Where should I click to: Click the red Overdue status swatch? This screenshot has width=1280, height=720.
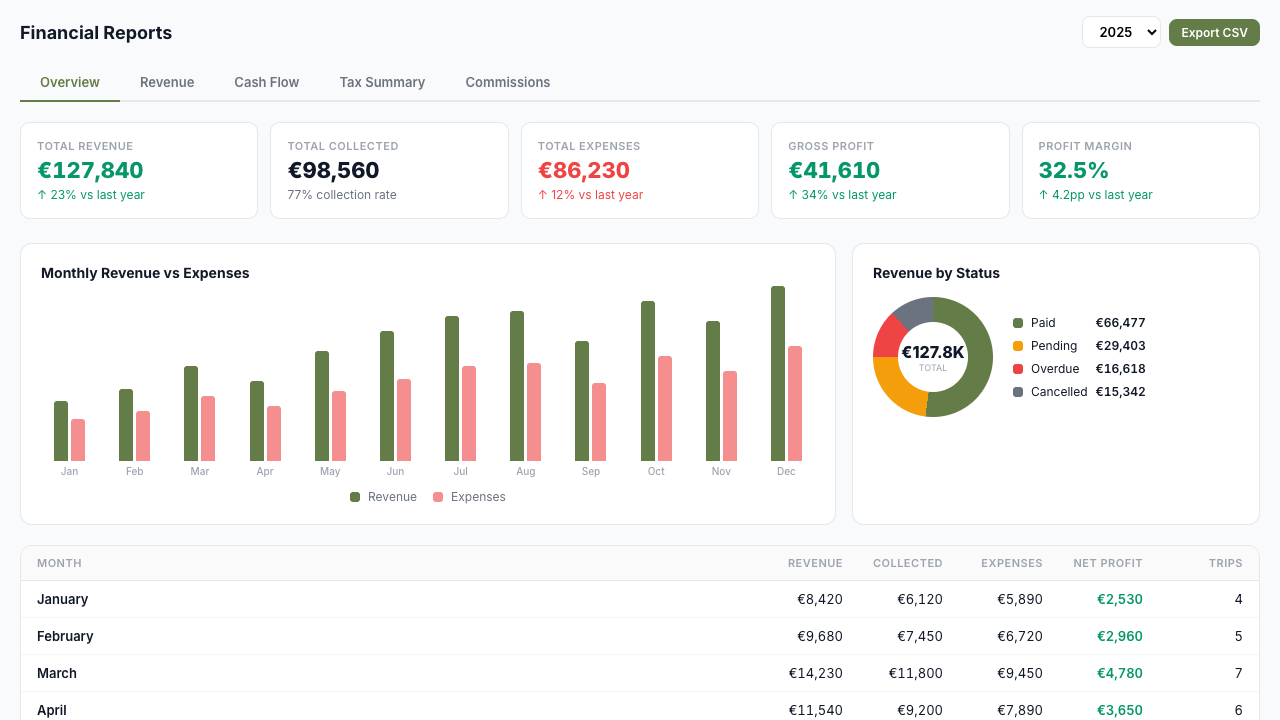(1018, 369)
